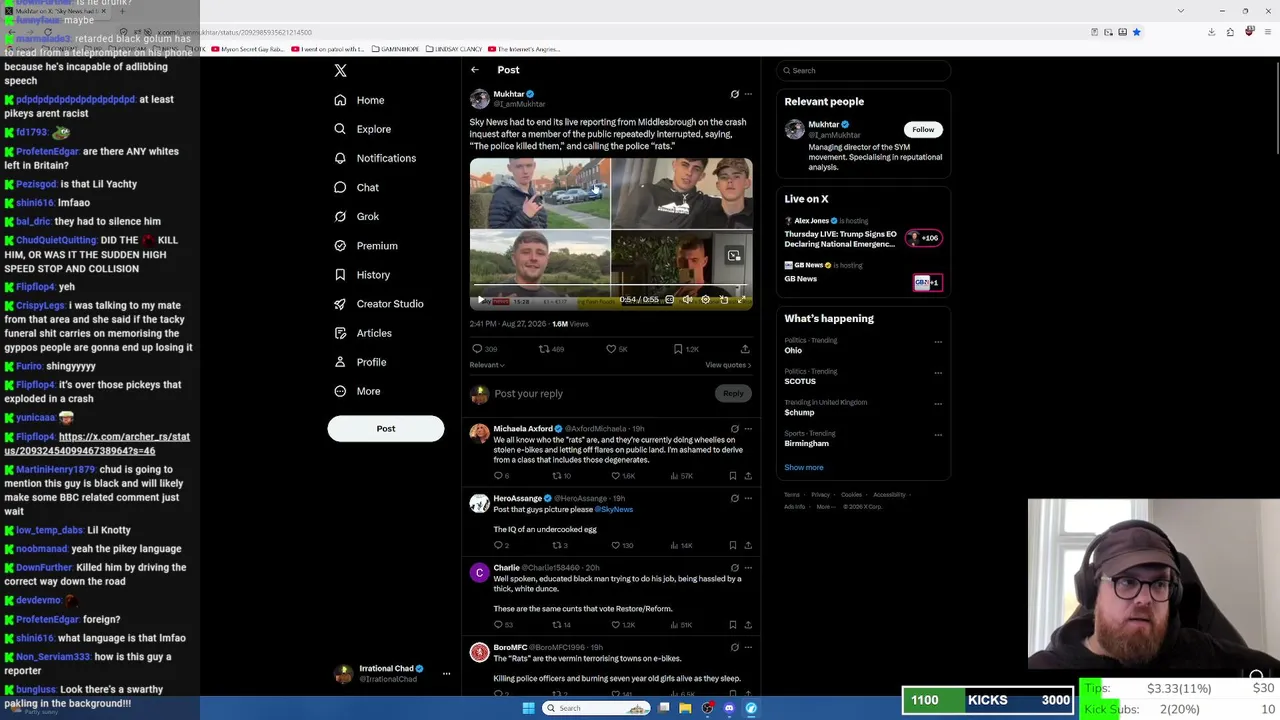
Task: Open the three-dot menu on Mukhtar's post
Action: coord(748,94)
